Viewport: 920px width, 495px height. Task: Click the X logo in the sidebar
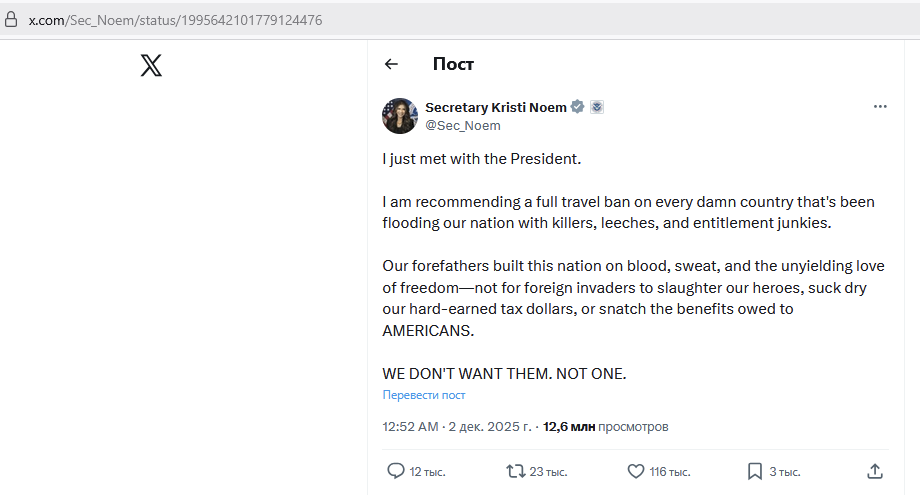click(151, 66)
